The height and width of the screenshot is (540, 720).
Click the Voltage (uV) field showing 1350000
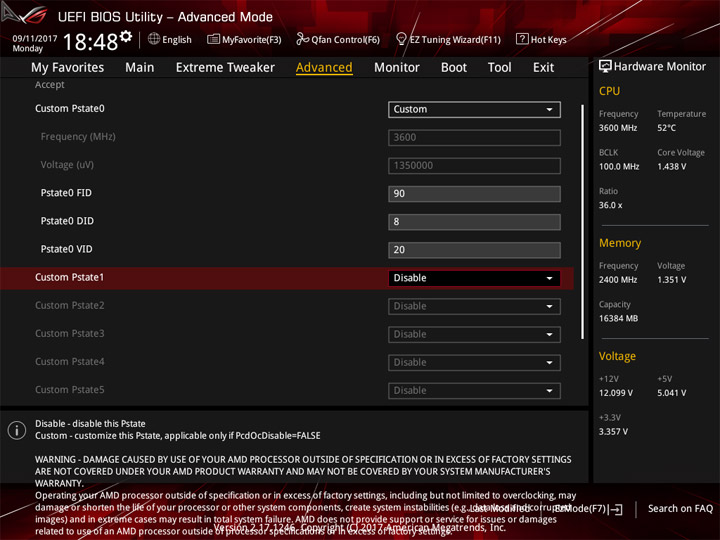[x=474, y=166]
